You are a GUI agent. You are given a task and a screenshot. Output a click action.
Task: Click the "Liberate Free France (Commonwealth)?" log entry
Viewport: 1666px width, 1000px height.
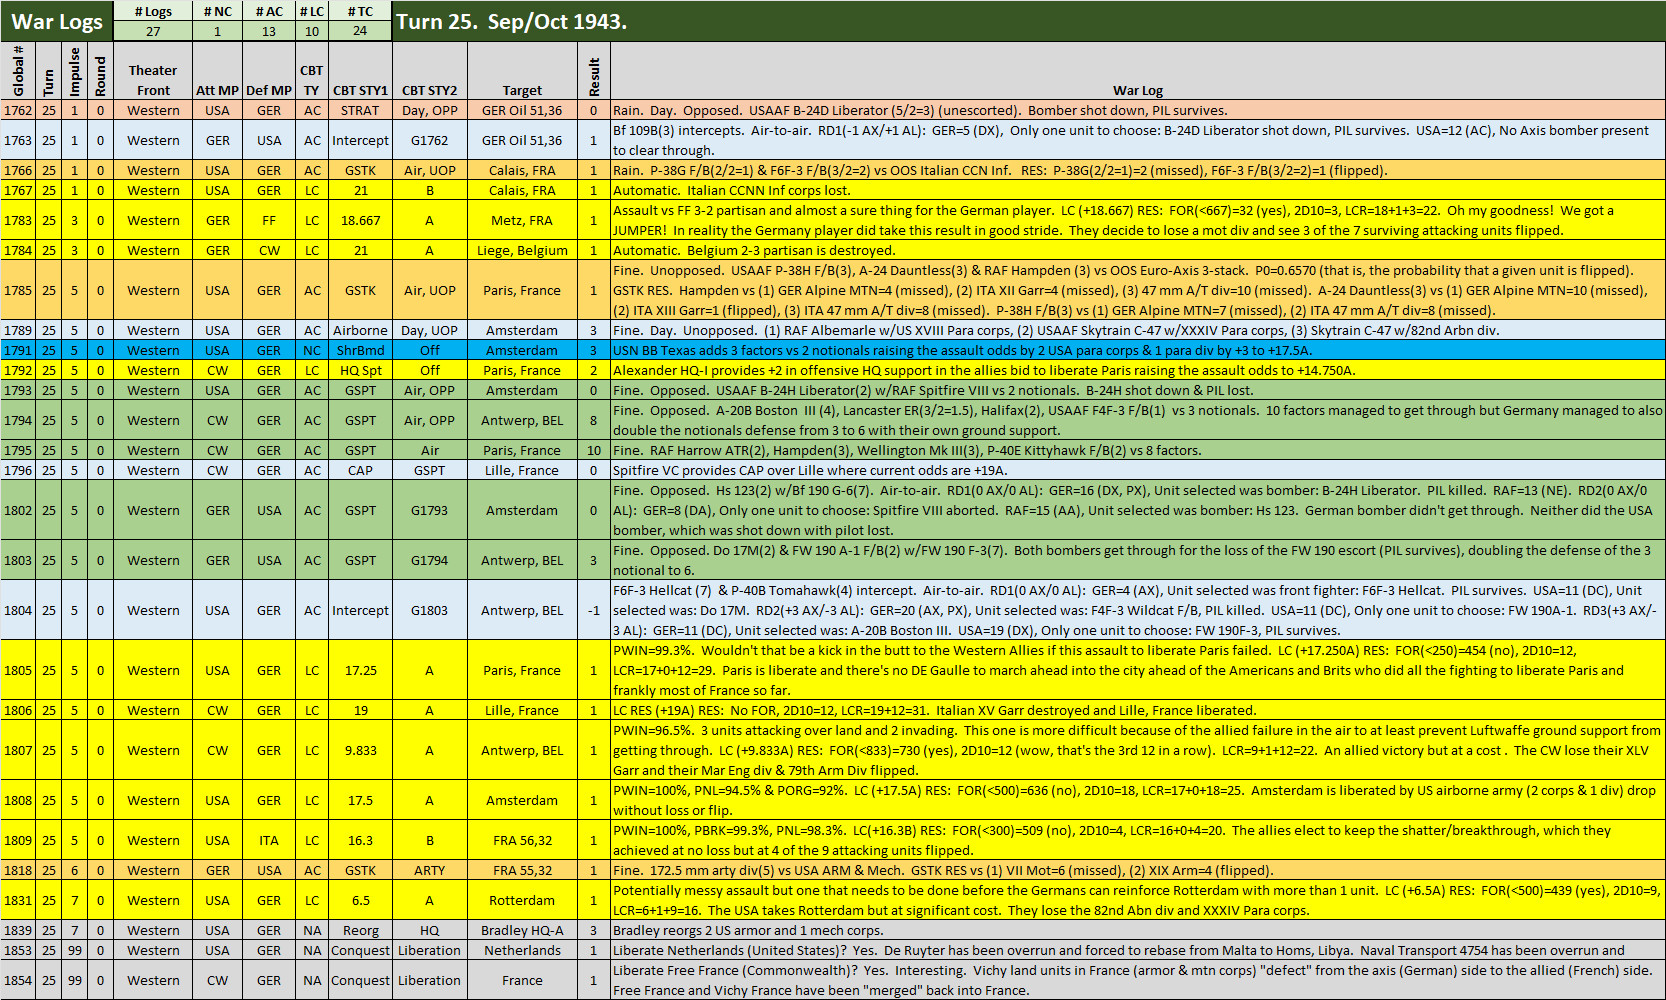[1138, 980]
